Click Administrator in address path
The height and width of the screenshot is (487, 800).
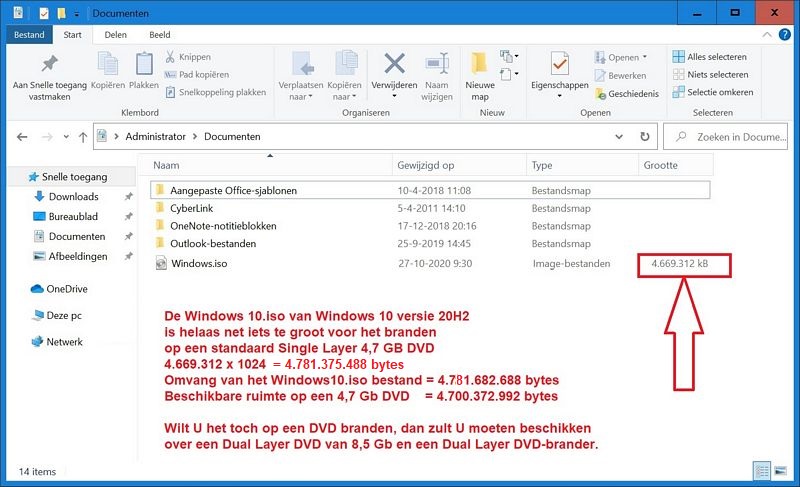click(x=156, y=137)
